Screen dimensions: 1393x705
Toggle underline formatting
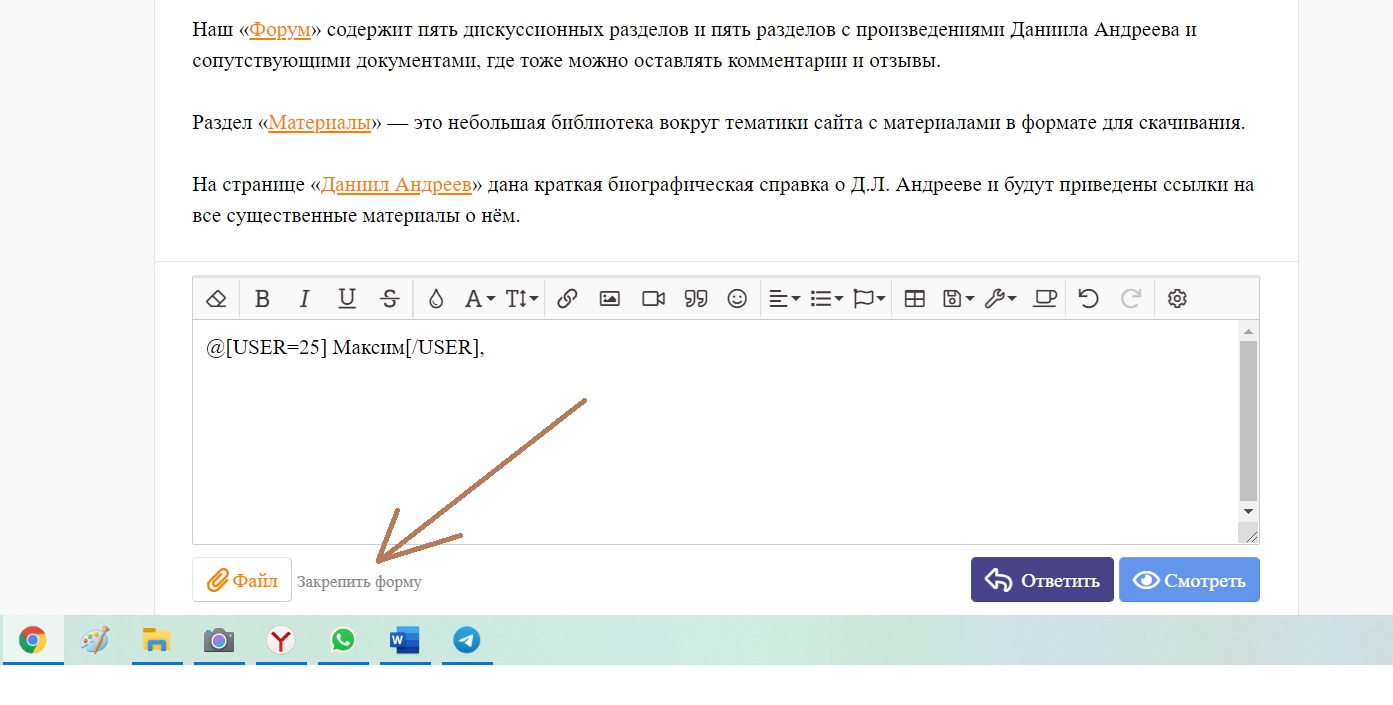tap(347, 298)
